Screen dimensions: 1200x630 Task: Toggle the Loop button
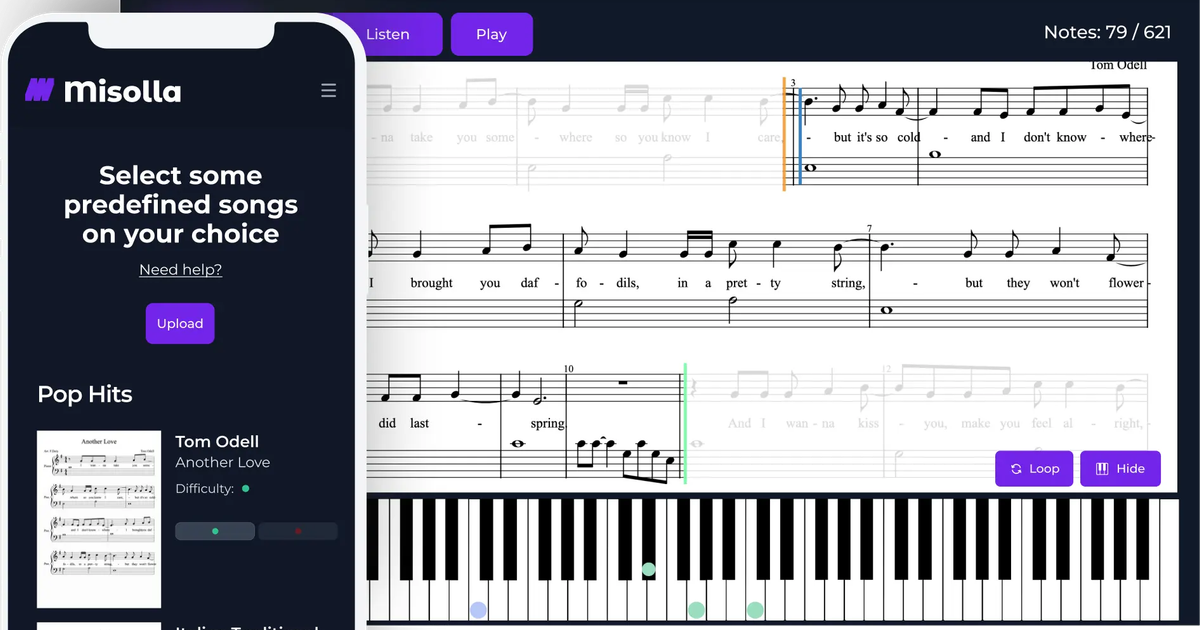click(x=1034, y=468)
